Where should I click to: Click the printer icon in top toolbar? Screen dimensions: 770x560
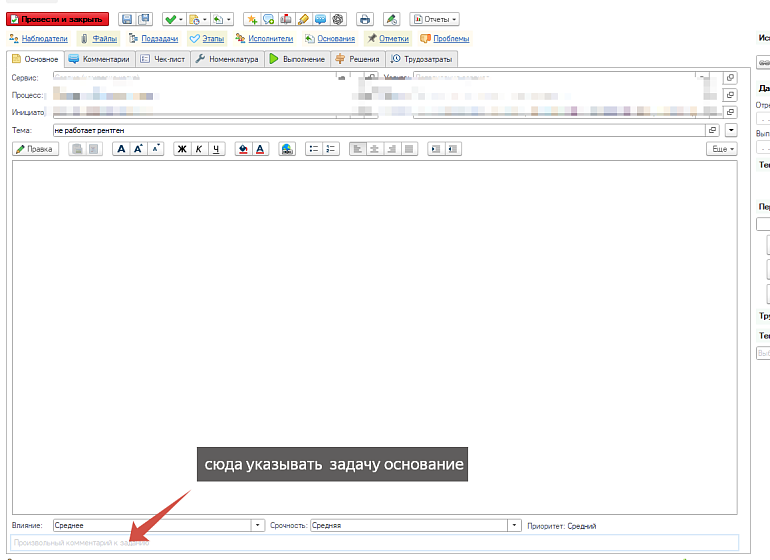pyautogui.click(x=364, y=19)
